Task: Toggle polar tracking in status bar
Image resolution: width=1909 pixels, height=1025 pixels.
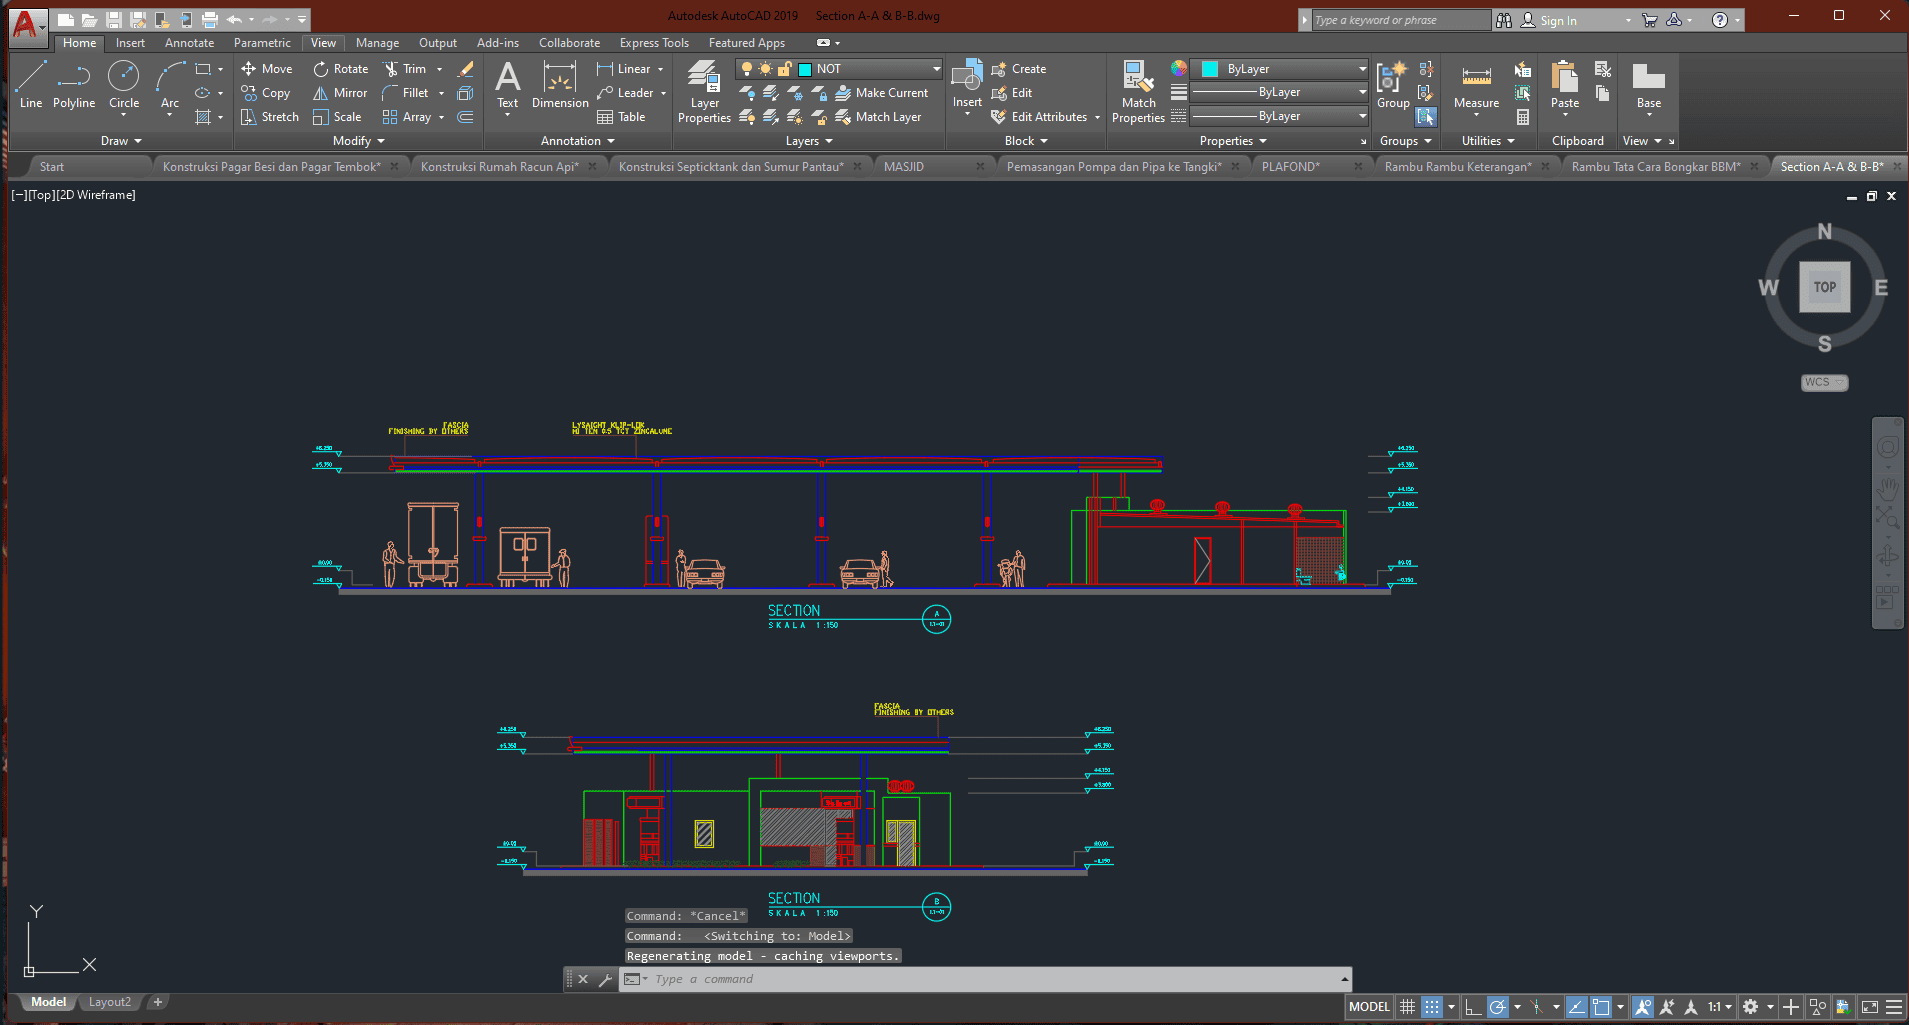Action: (x=1497, y=1007)
